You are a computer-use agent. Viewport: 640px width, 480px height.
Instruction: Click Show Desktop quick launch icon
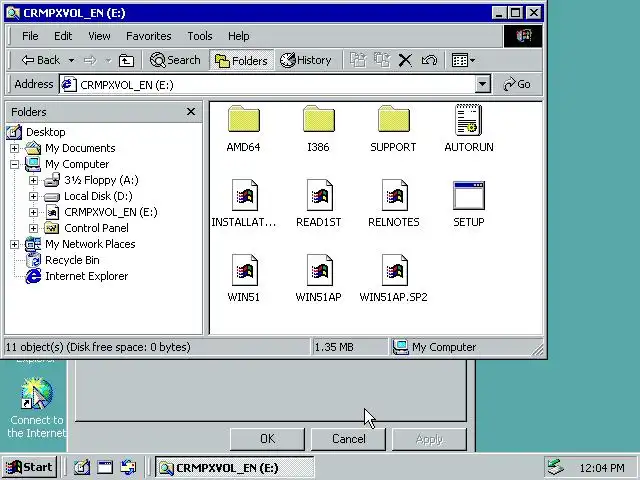point(82,467)
